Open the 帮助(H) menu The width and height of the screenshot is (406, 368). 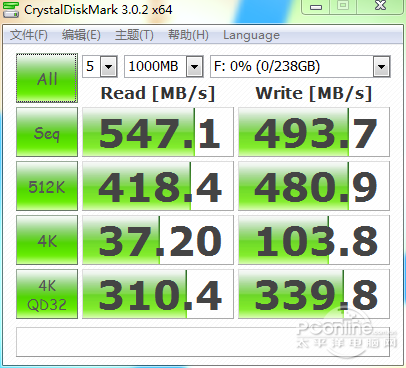pyautogui.click(x=188, y=35)
